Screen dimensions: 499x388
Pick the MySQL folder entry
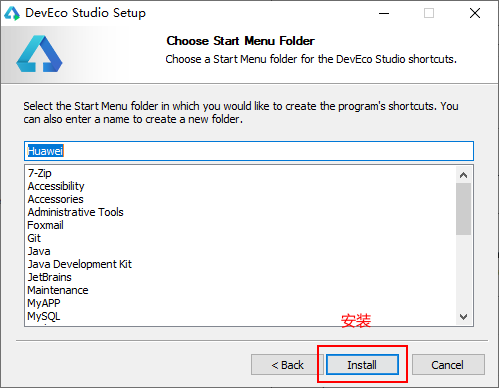pyautogui.click(x=44, y=316)
